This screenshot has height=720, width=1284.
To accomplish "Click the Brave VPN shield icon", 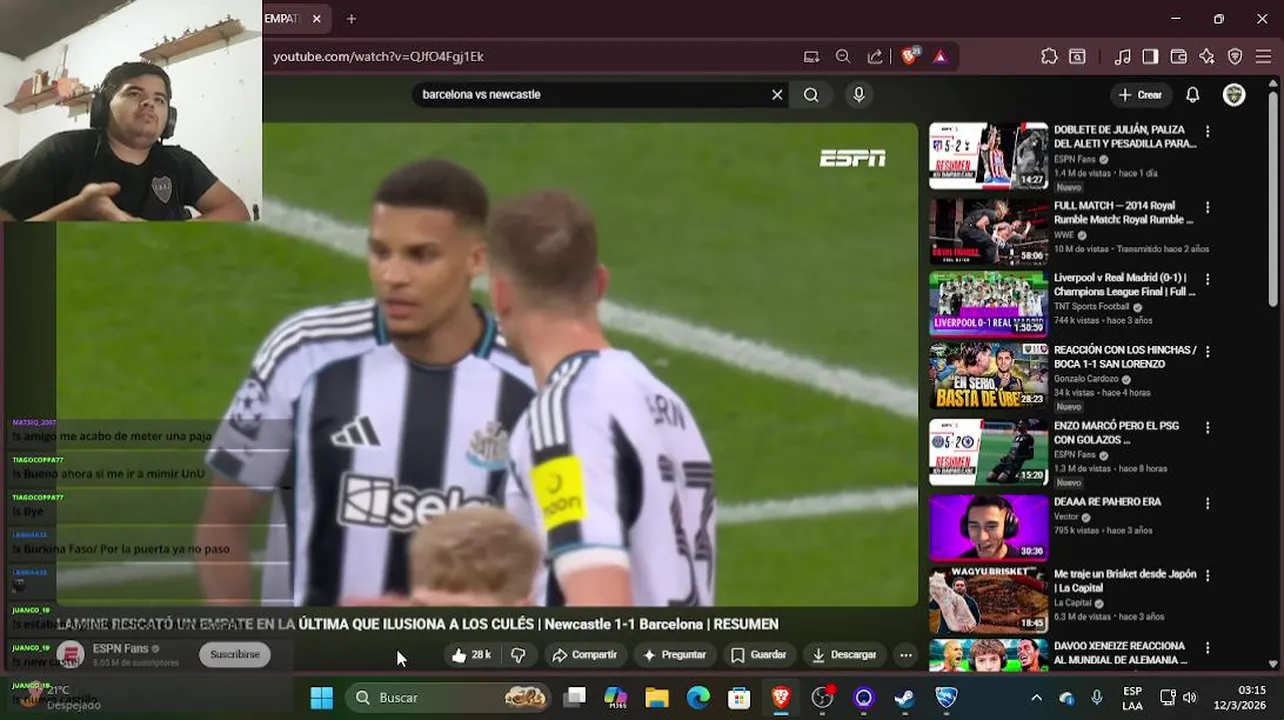I will tap(1235, 57).
